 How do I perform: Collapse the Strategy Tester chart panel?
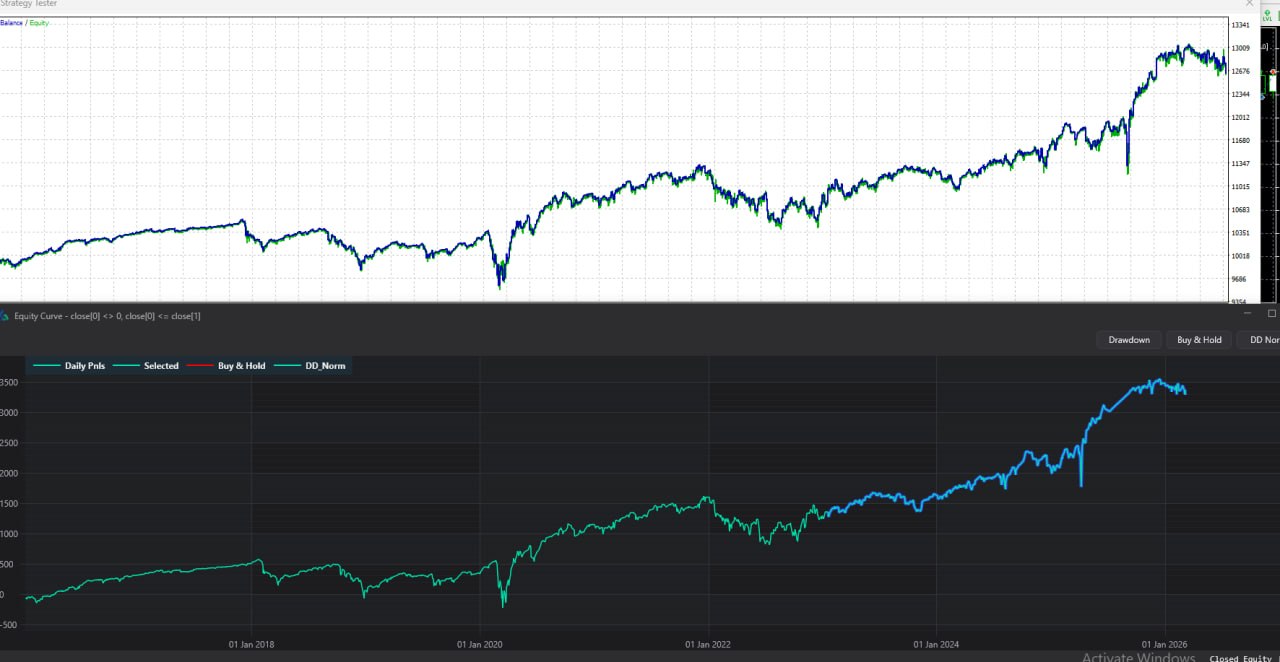[x=1249, y=4]
